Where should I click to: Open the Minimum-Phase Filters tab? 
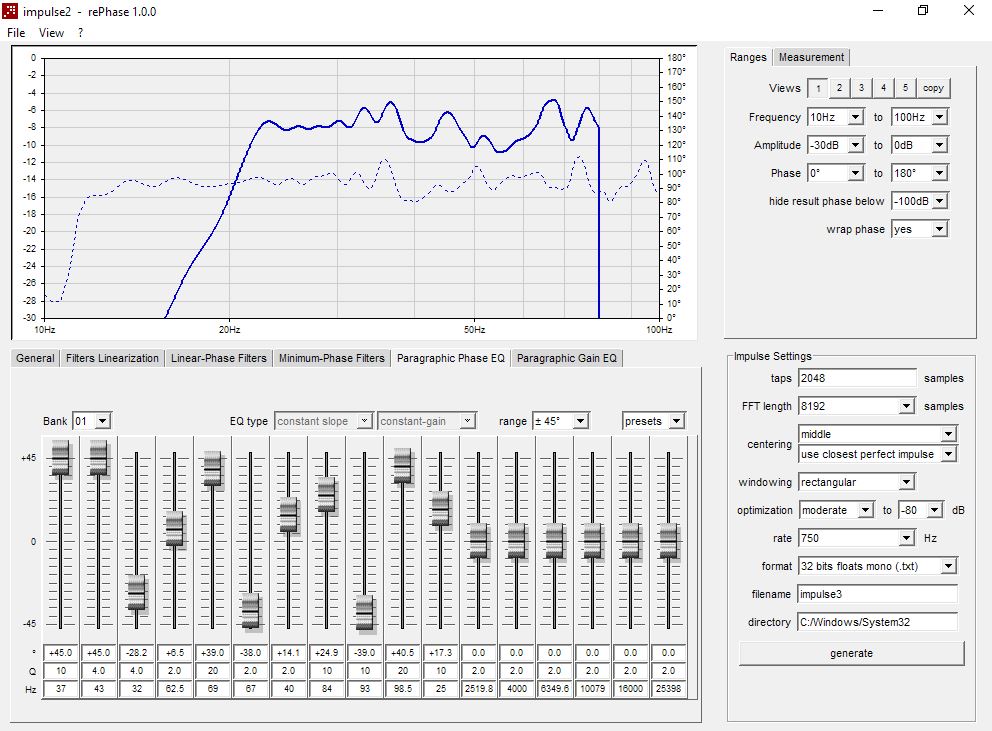(x=332, y=358)
